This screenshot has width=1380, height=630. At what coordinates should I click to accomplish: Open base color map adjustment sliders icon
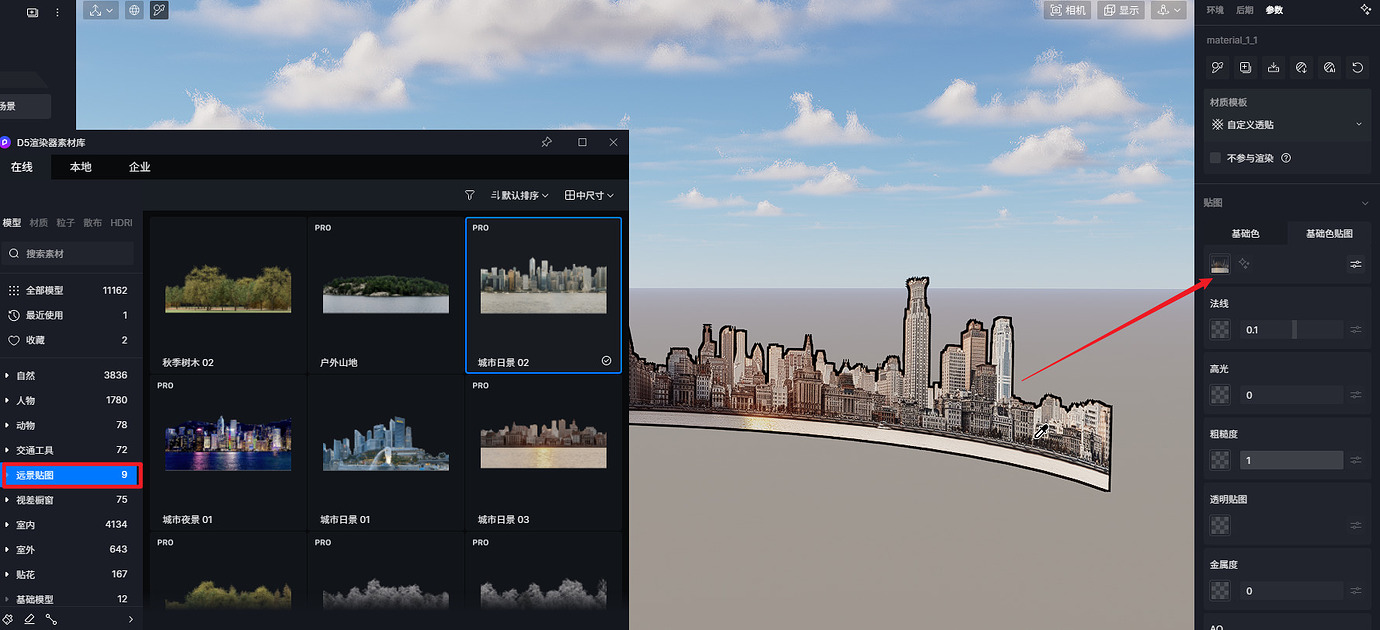pos(1356,264)
